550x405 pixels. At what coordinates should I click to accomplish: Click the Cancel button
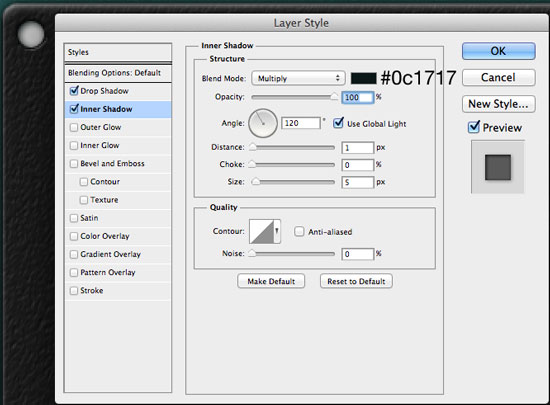[x=498, y=77]
